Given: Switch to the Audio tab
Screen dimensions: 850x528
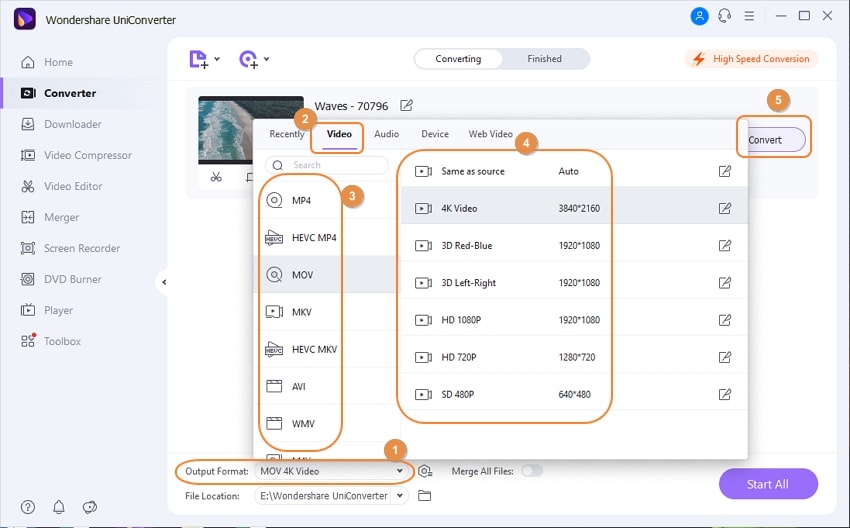Looking at the screenshot, I should [x=387, y=134].
